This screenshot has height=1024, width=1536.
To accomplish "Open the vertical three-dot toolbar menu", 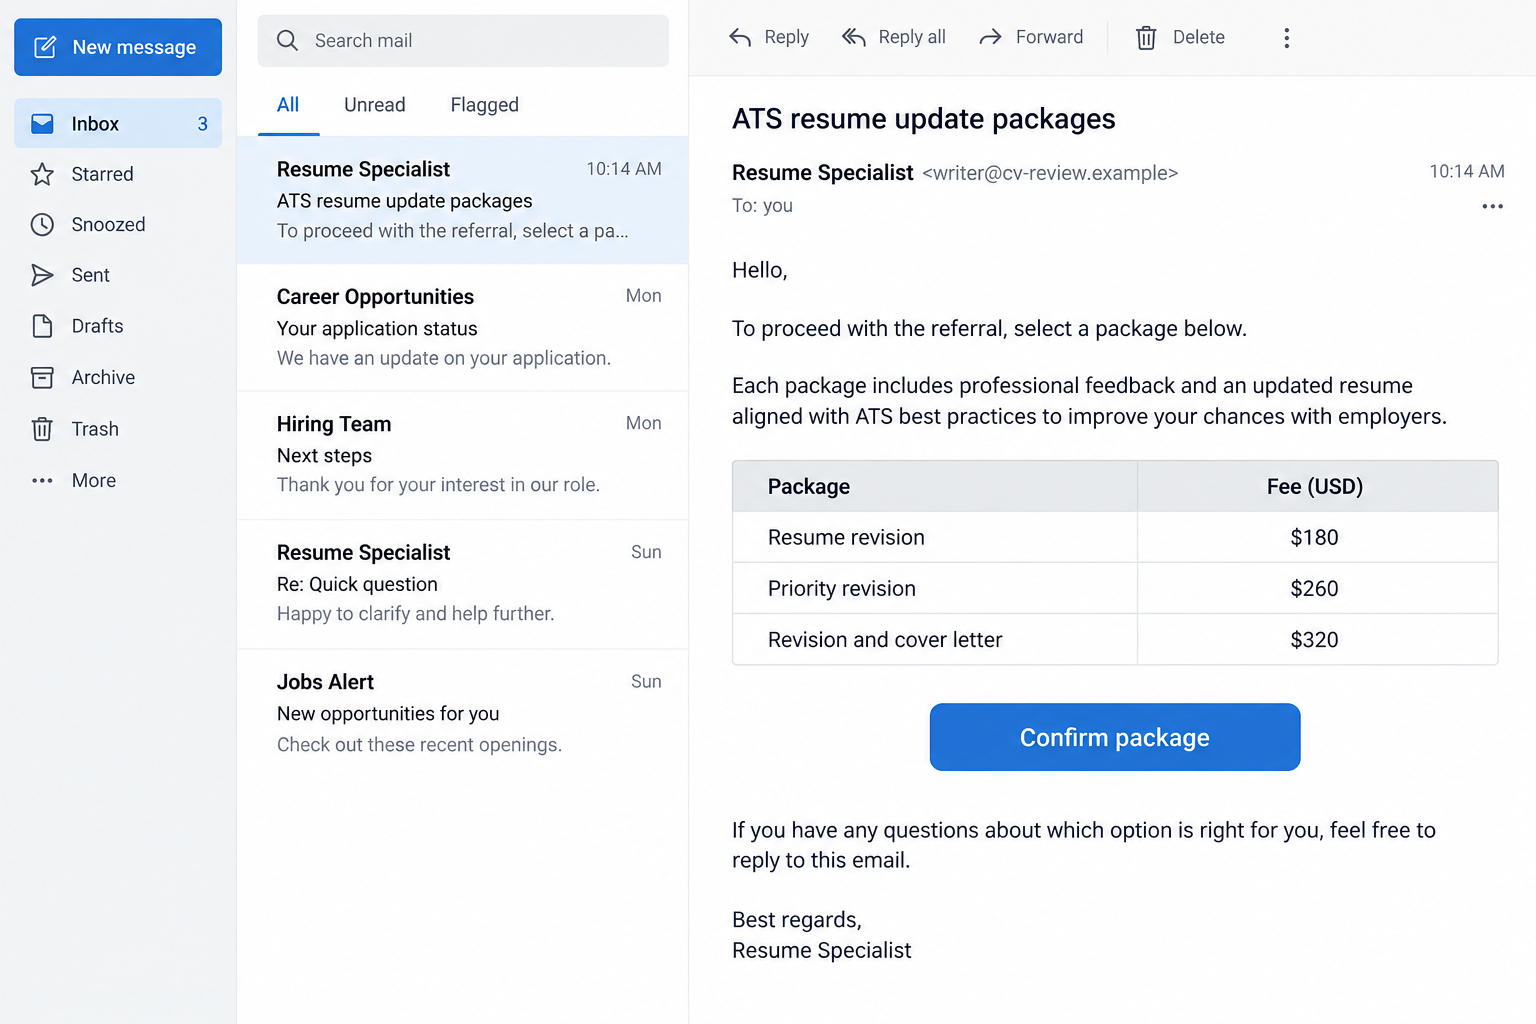I will 1286,38.
